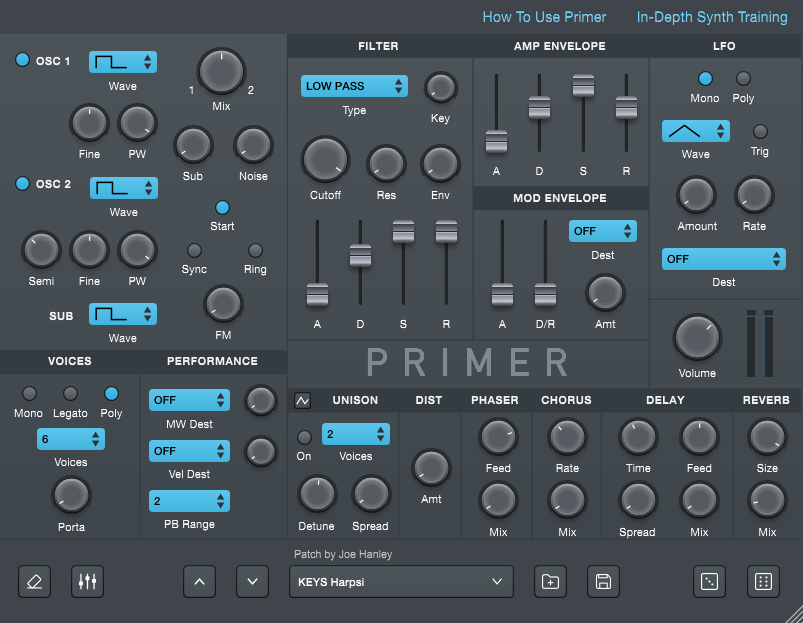The height and width of the screenshot is (623, 803).
Task: Go to next preset with down arrow
Action: [252, 581]
